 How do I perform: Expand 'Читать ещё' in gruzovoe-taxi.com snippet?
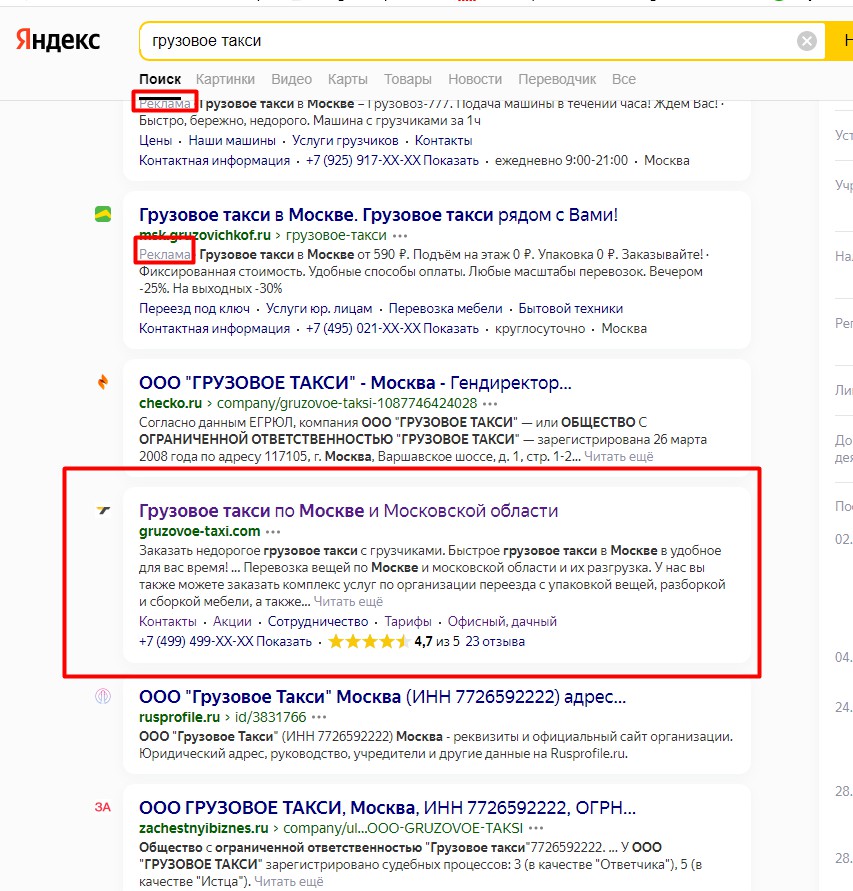(x=348, y=602)
